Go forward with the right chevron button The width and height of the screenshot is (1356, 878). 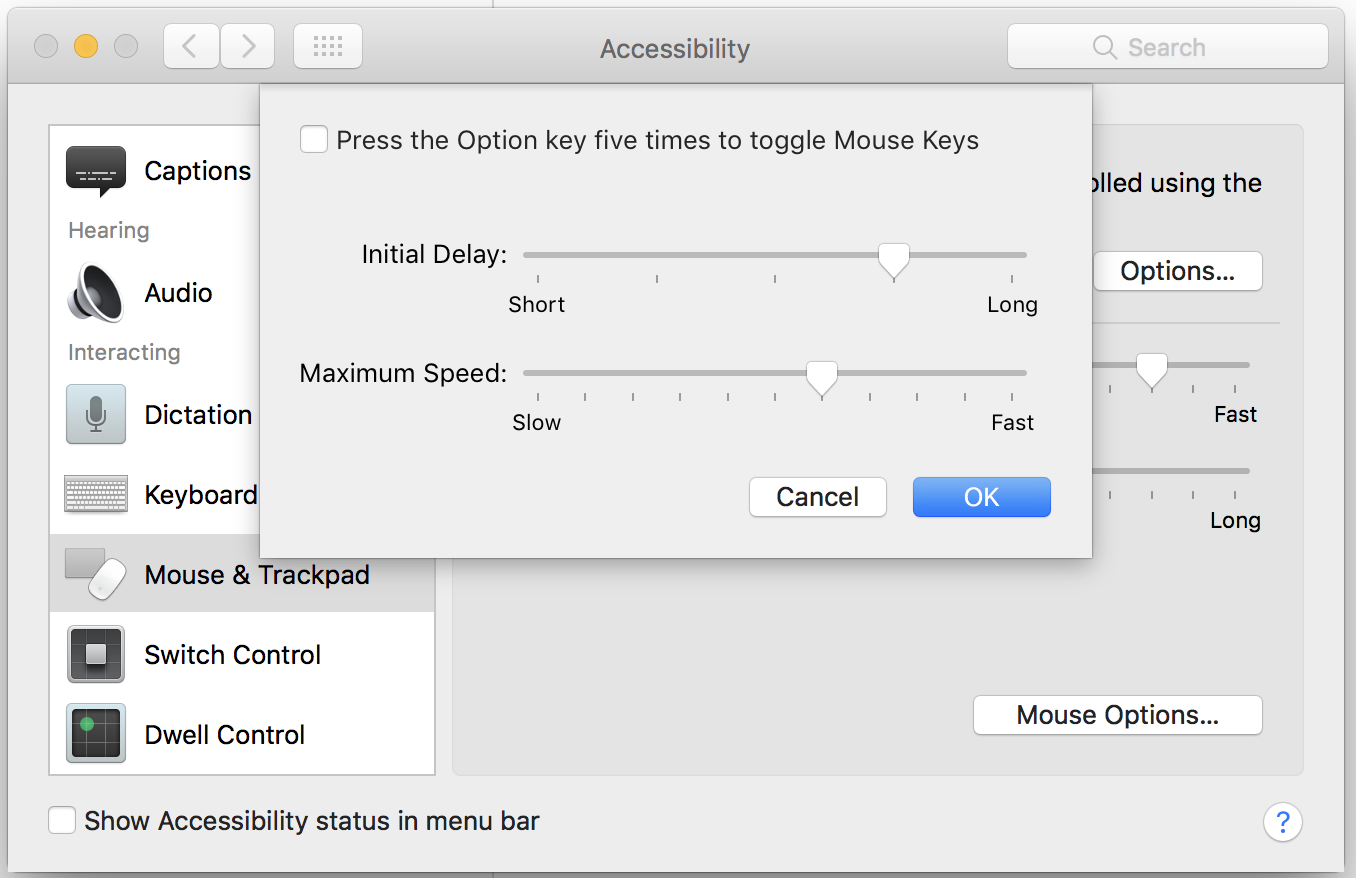click(x=248, y=47)
